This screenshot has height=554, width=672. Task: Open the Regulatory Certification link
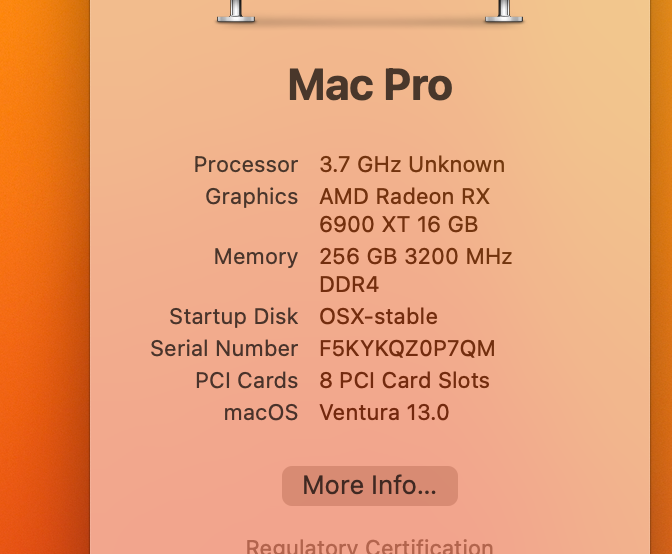coord(369,546)
